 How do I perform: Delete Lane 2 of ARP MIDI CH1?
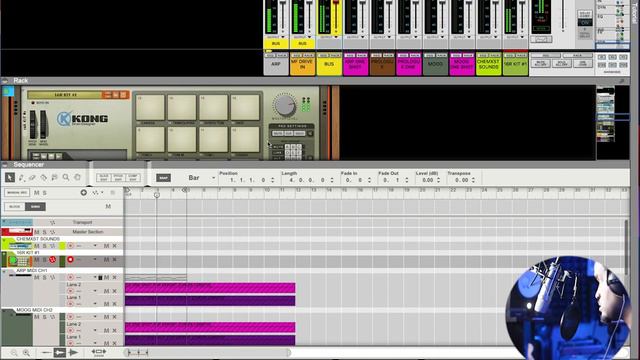click(114, 291)
